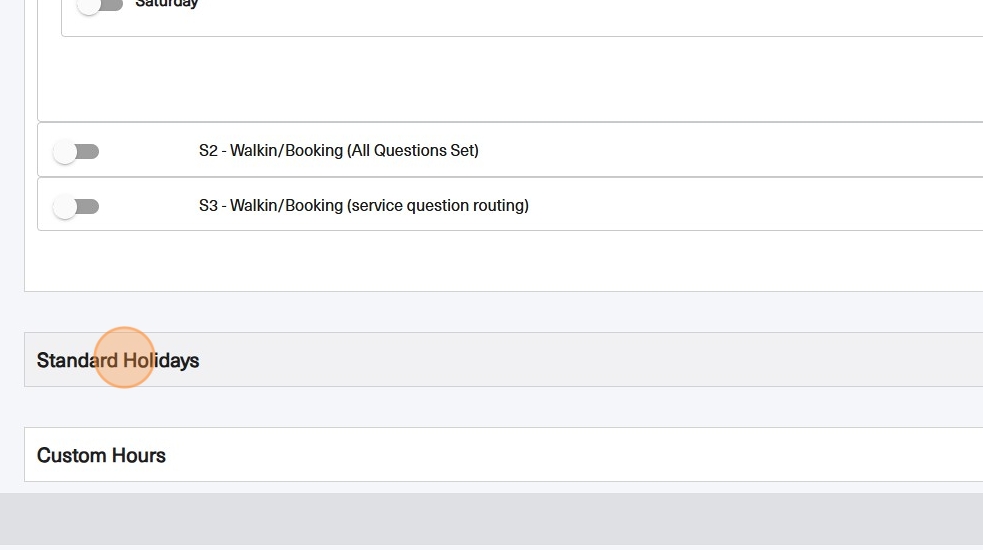Click the orange highlight circle on Standard Holidays
Image resolution: width=983 pixels, height=550 pixels.
[124, 358]
